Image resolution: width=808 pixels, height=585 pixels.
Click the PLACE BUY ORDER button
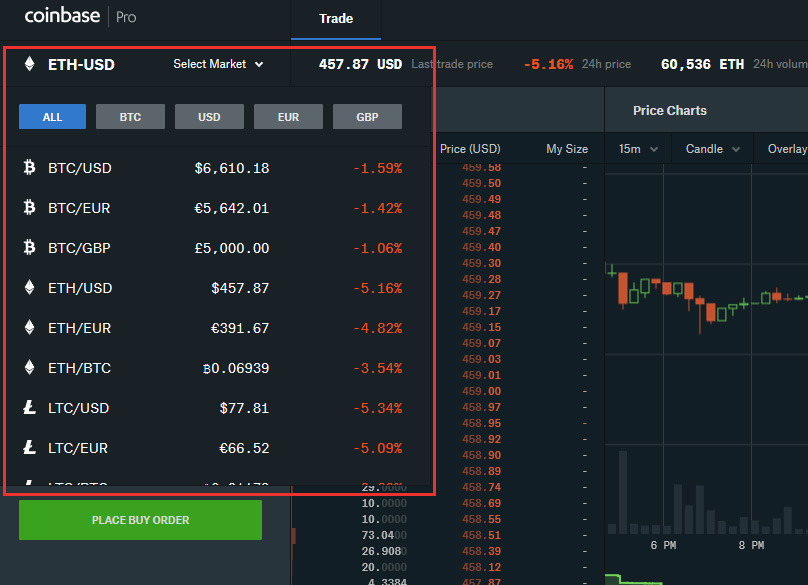click(140, 520)
